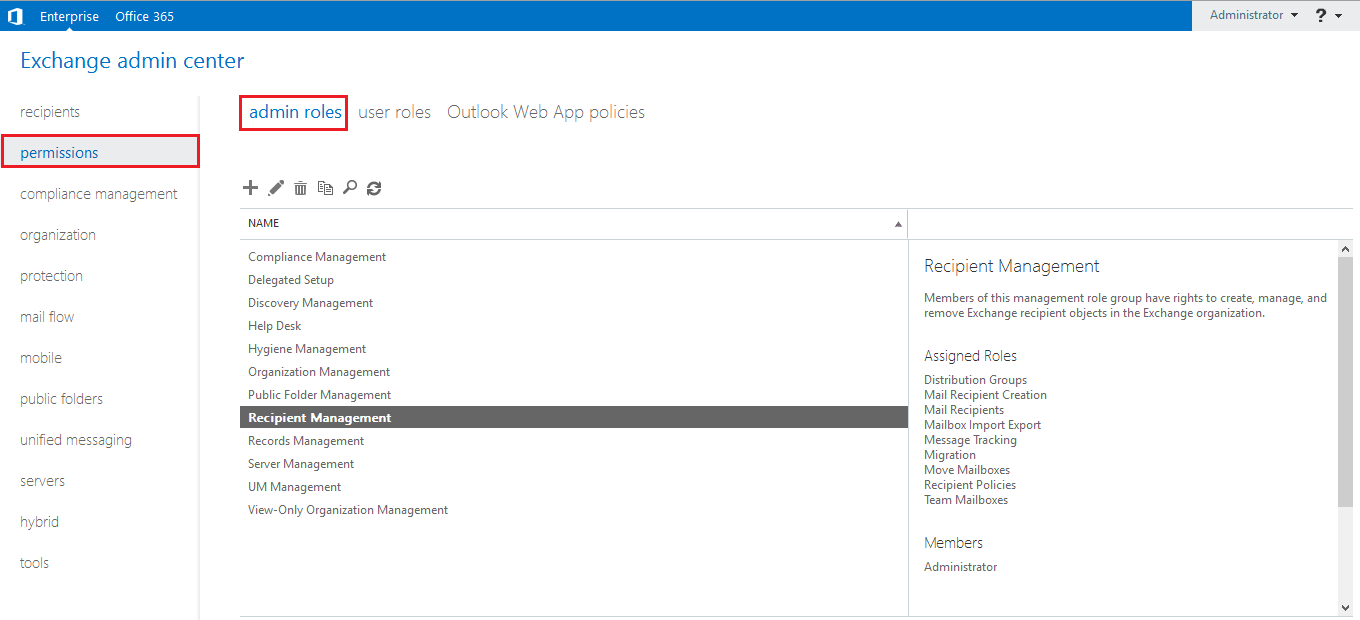Select the Help Desk role group

[274, 326]
